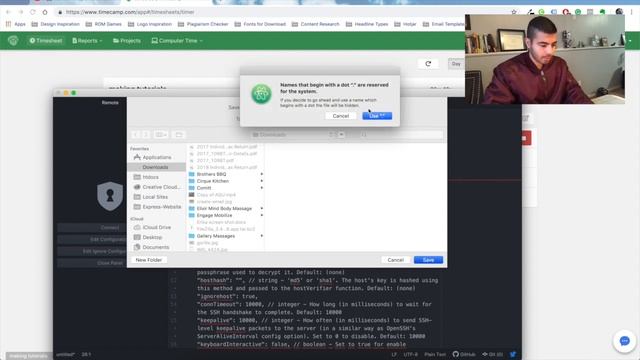Expand the Cirque Kitchen folder arrow
The width and height of the screenshot is (640, 360).
tap(262, 181)
